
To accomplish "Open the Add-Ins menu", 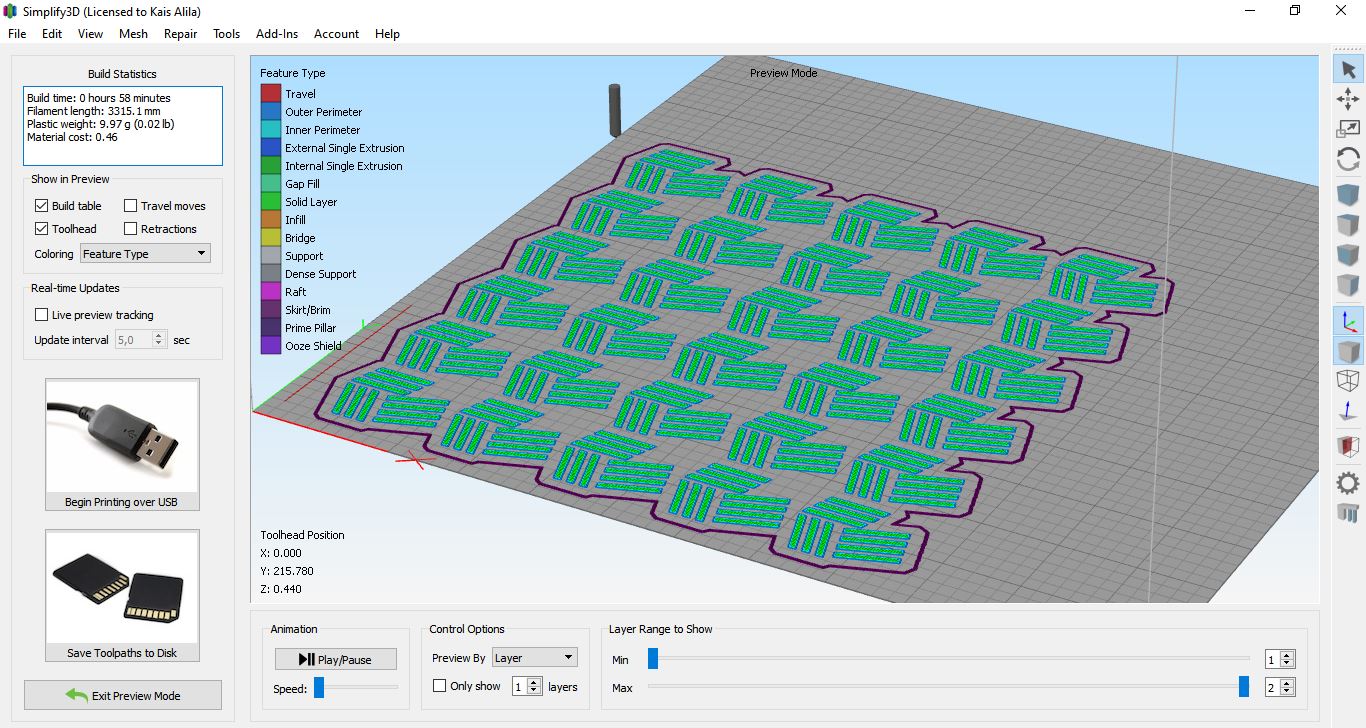I will (277, 34).
